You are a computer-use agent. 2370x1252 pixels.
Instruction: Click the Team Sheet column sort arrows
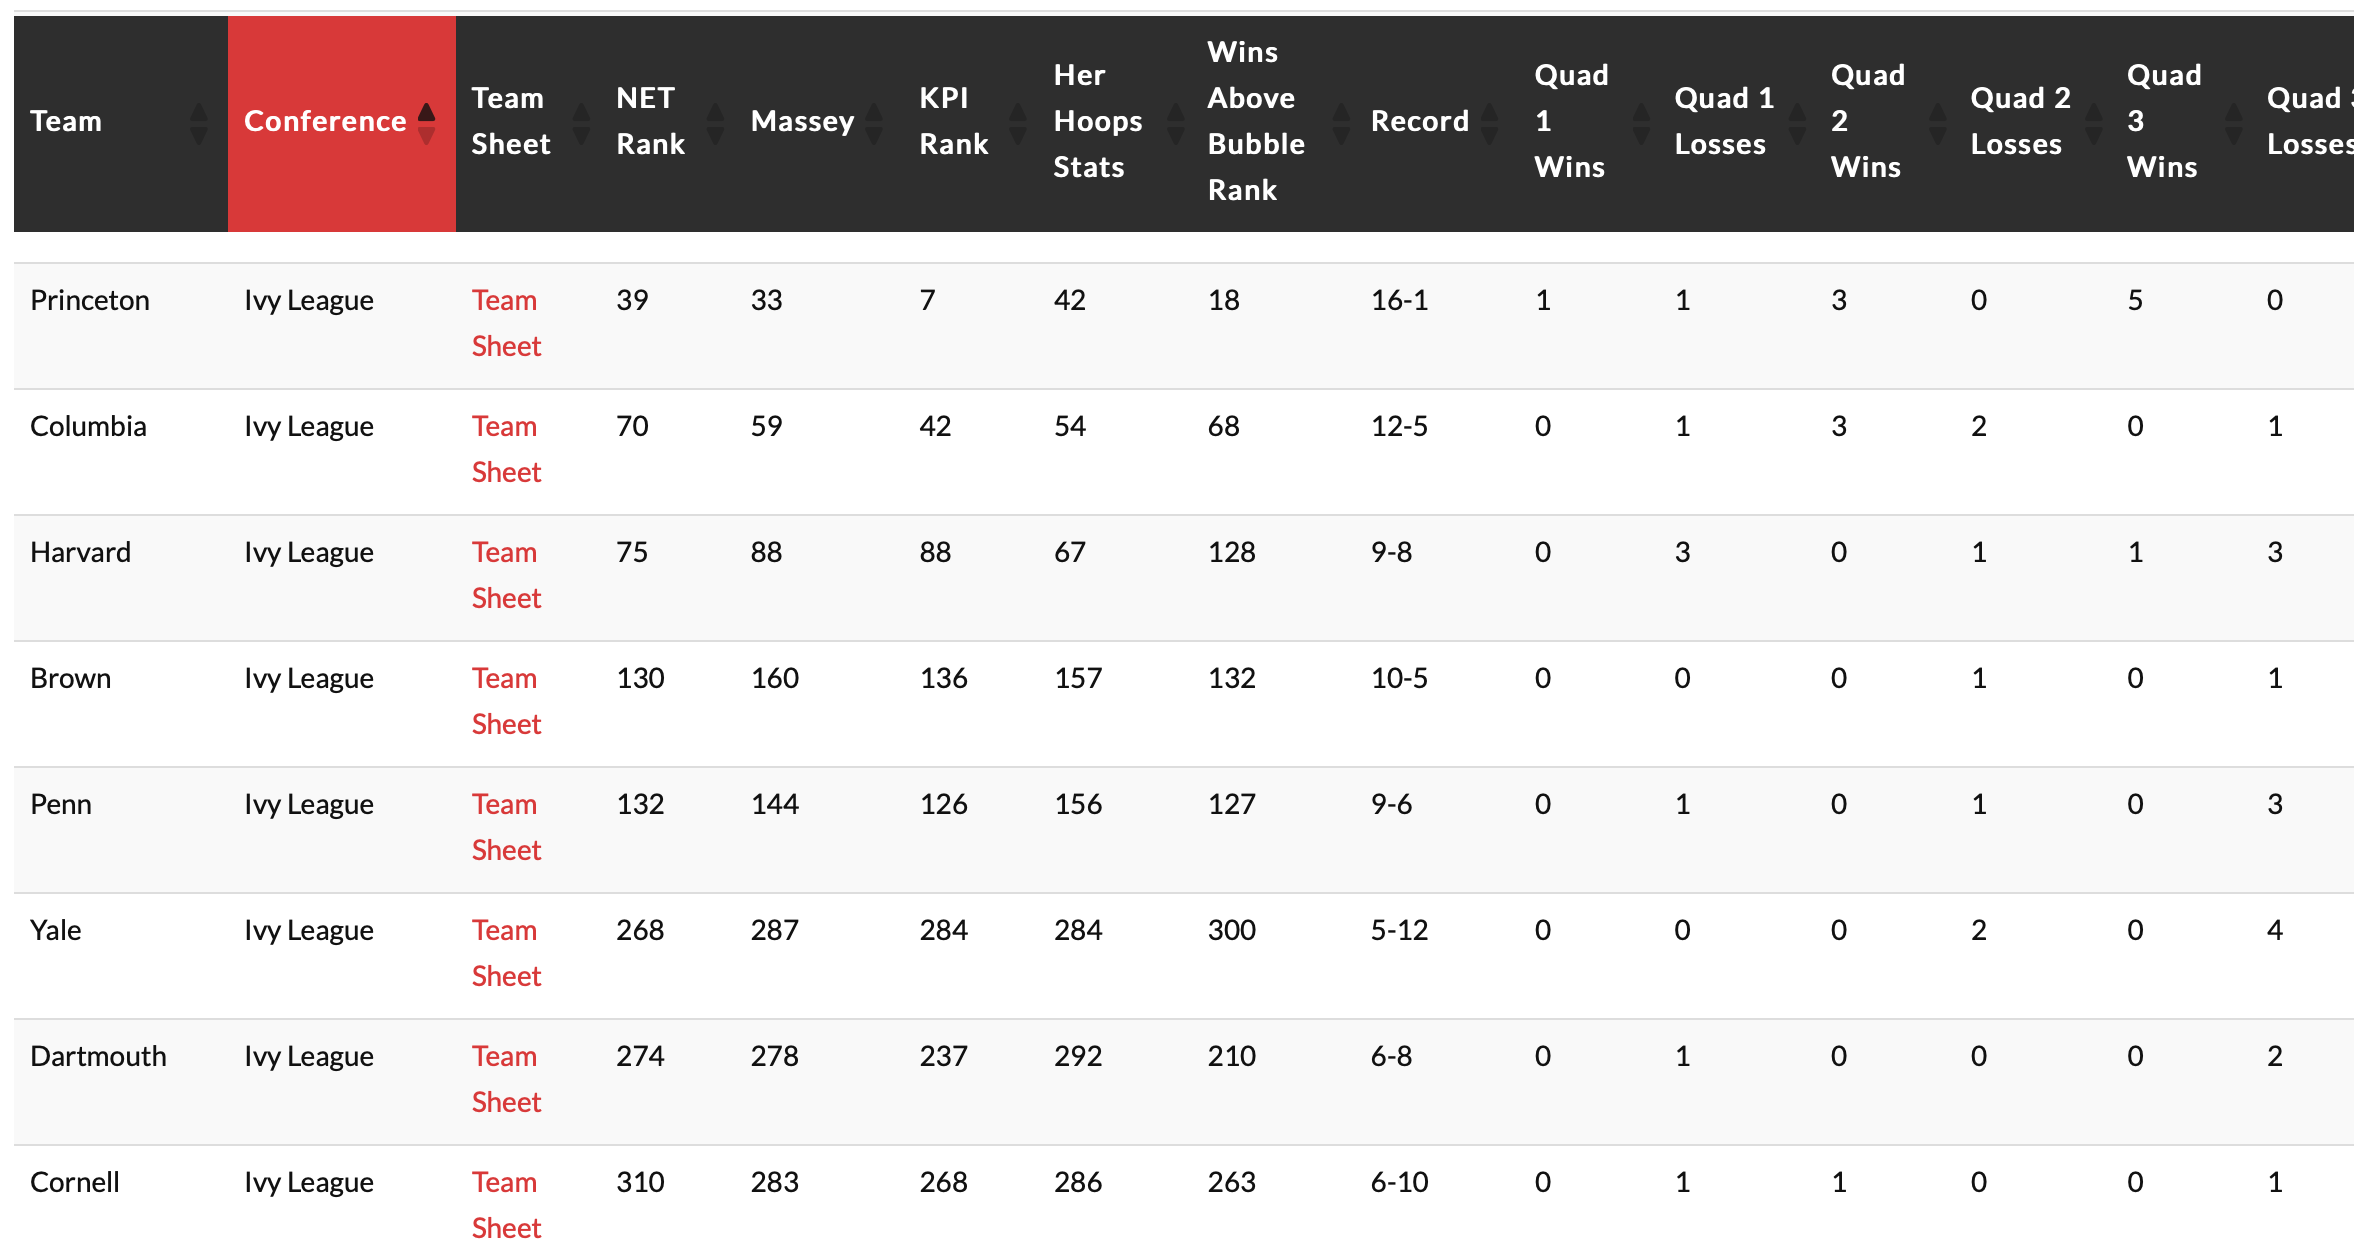tap(581, 122)
